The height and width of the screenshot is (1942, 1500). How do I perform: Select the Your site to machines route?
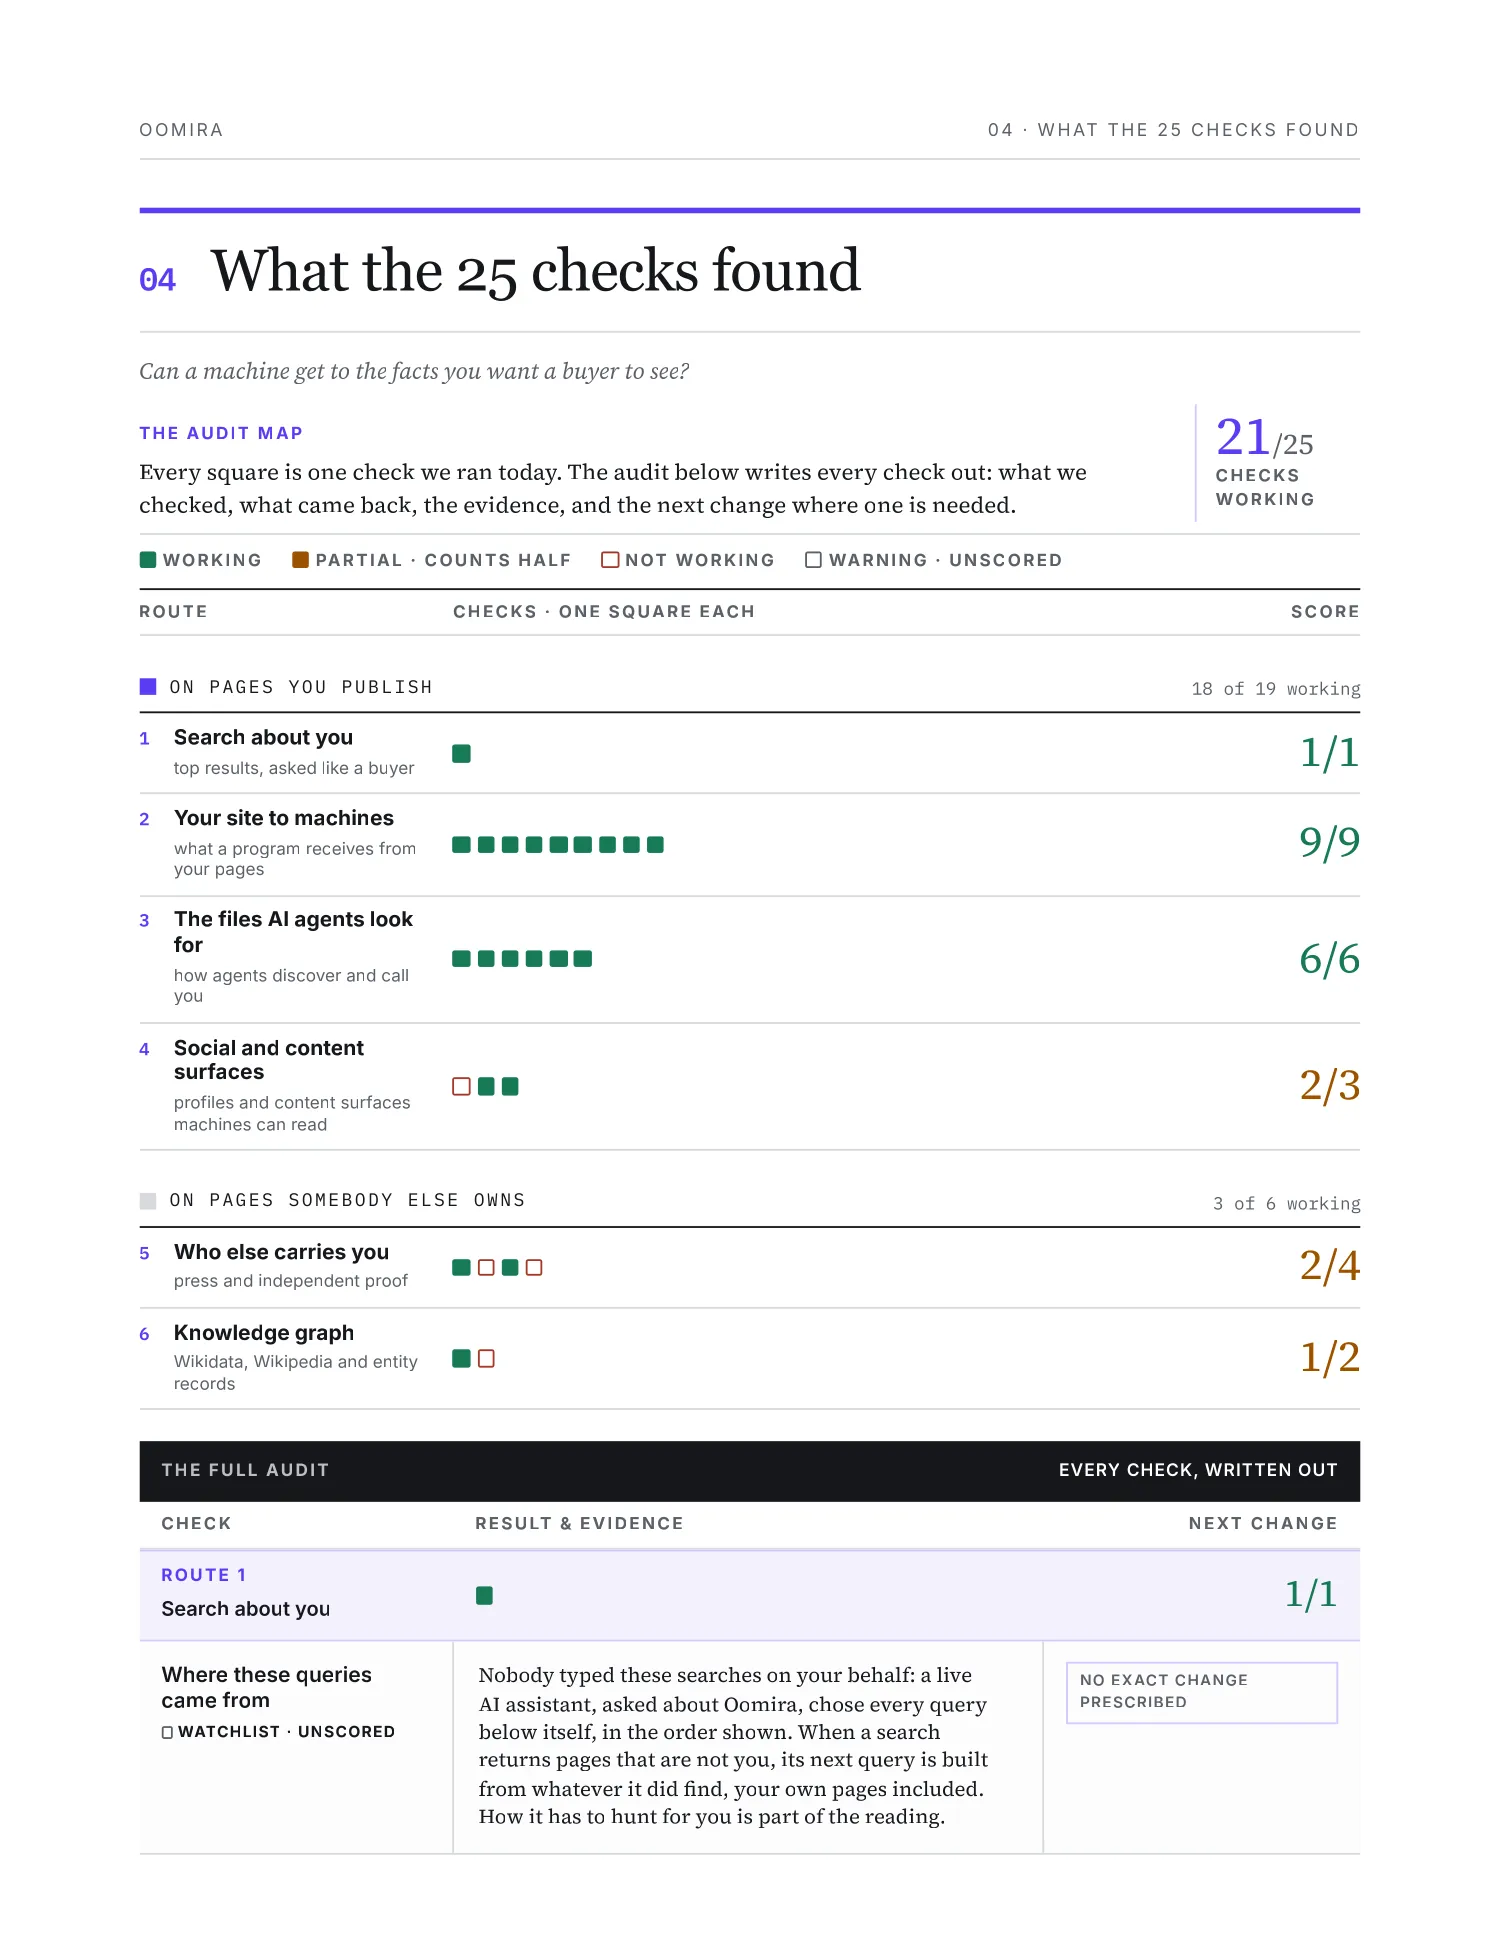[749, 844]
